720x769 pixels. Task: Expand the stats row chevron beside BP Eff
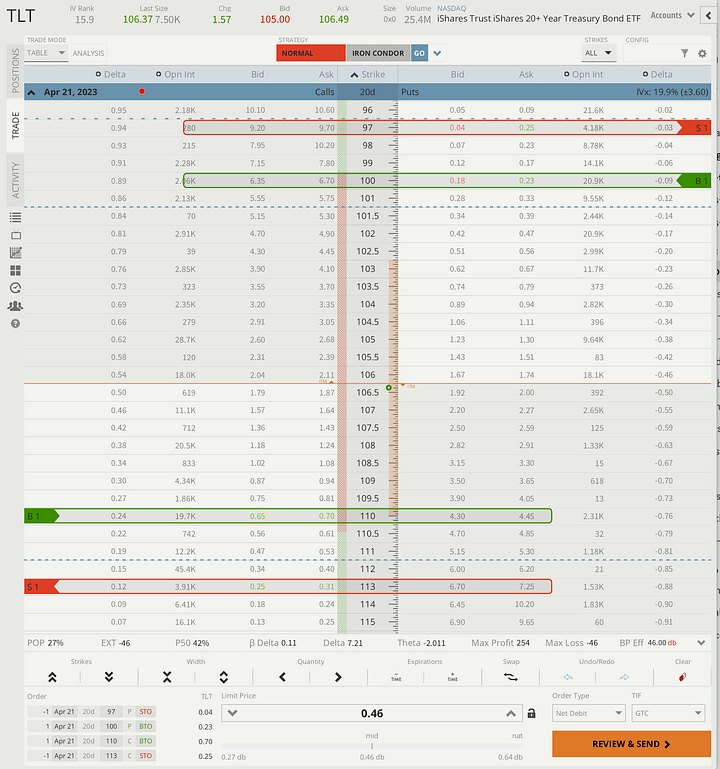click(x=701, y=643)
